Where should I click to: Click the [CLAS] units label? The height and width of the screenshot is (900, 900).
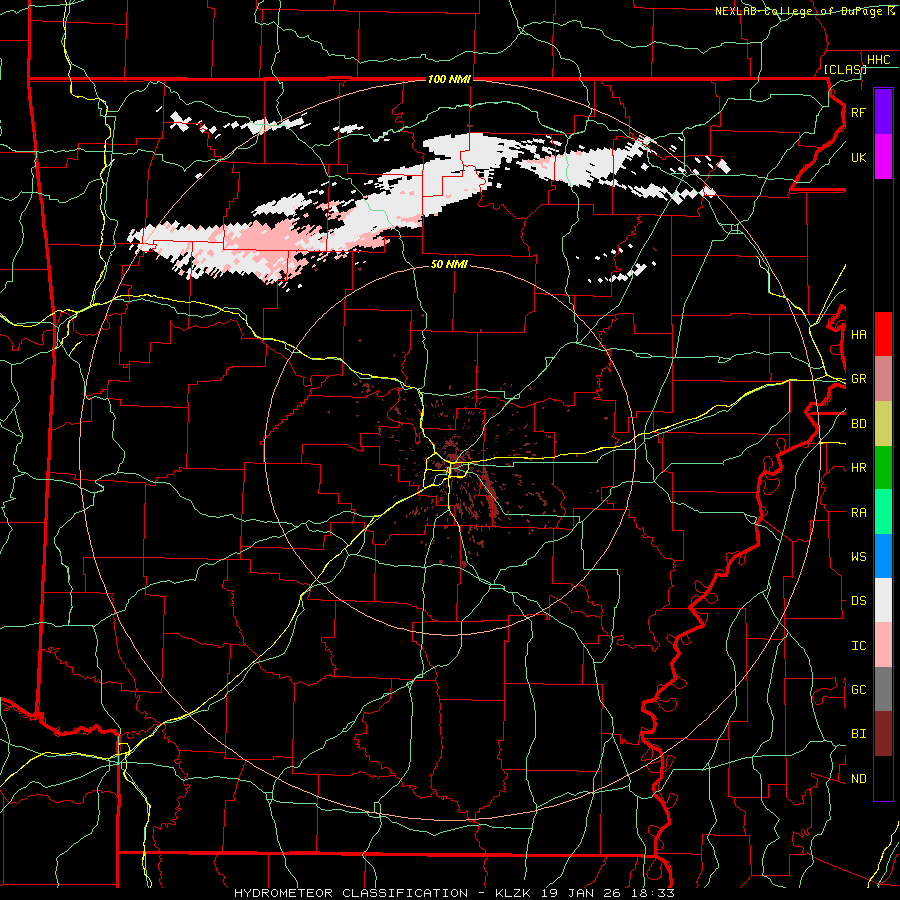844,69
